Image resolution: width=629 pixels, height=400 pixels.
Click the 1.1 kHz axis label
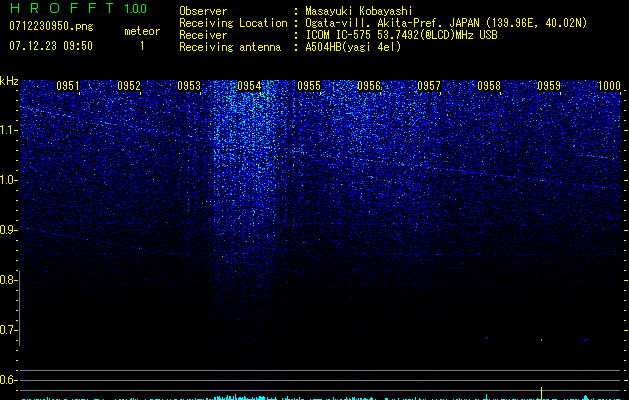8,130
